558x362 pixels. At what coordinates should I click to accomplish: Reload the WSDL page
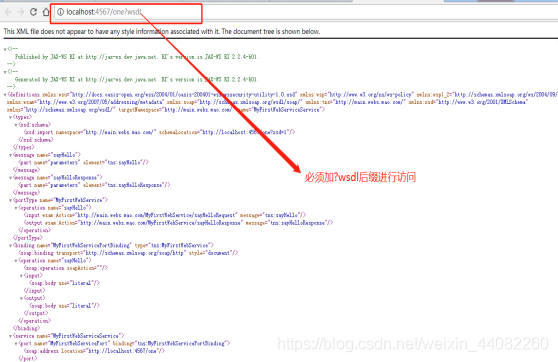click(33, 12)
